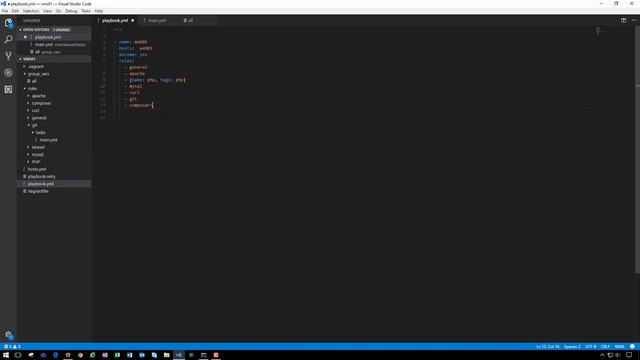
Task: Open the Explorer view in activity bar
Action: coord(8,23)
